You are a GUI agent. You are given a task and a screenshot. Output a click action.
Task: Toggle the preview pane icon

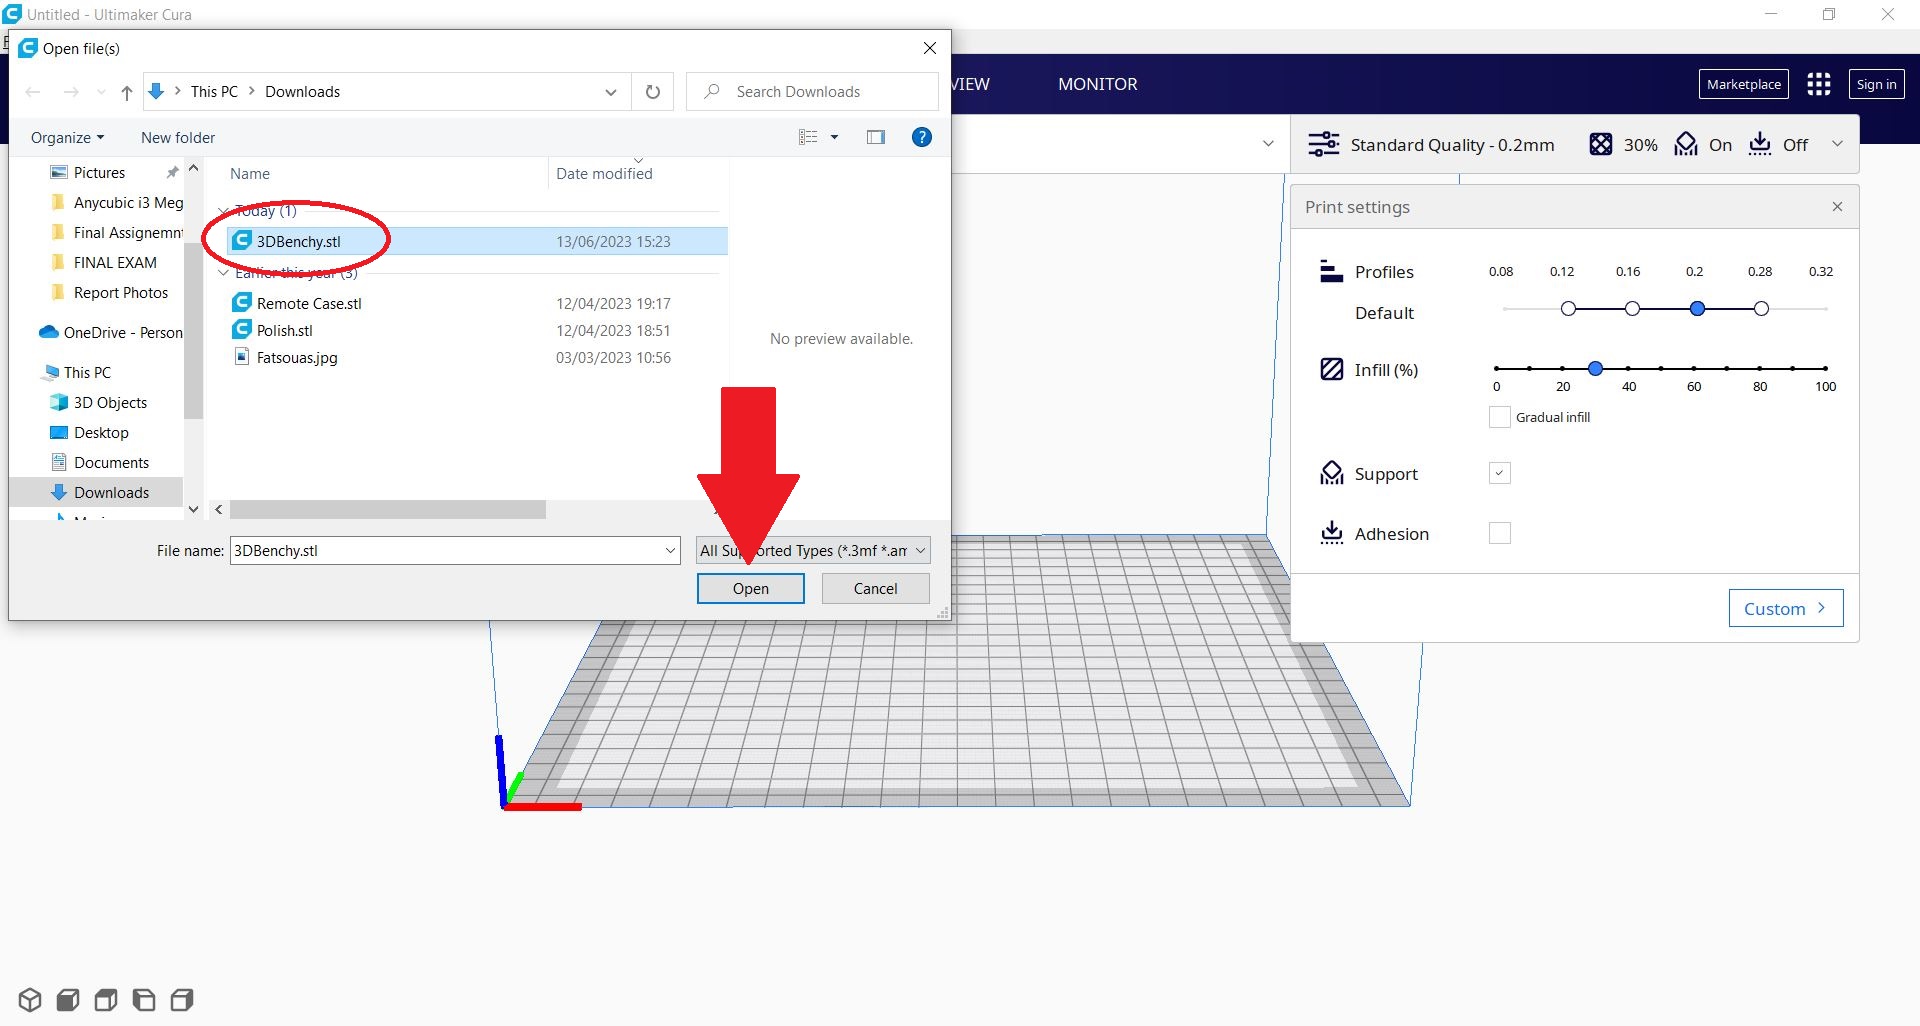coord(875,138)
